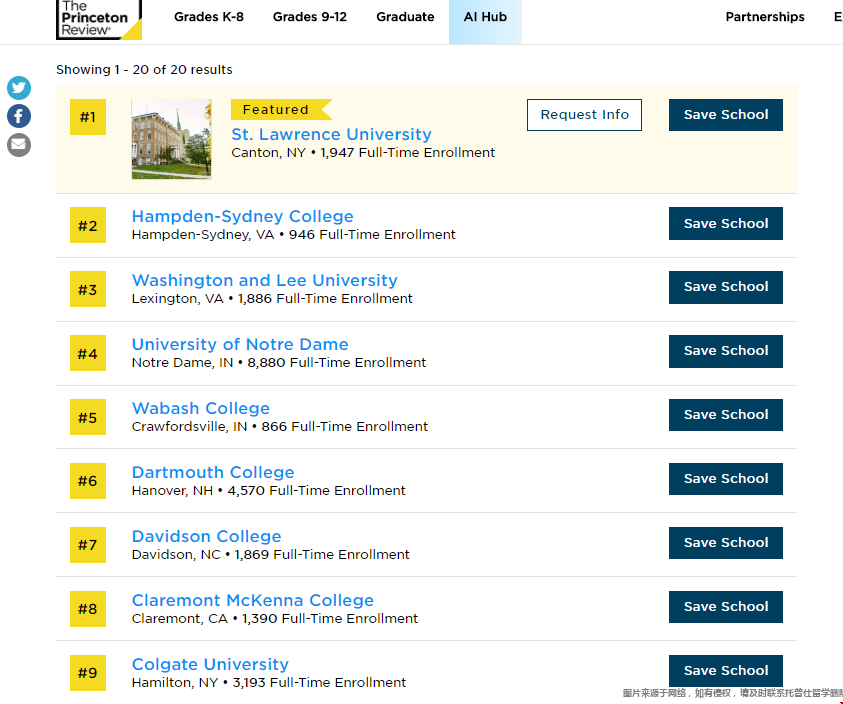This screenshot has height=704, width=843.
Task: Click The Princeton Review logo
Action: click(x=98, y=18)
